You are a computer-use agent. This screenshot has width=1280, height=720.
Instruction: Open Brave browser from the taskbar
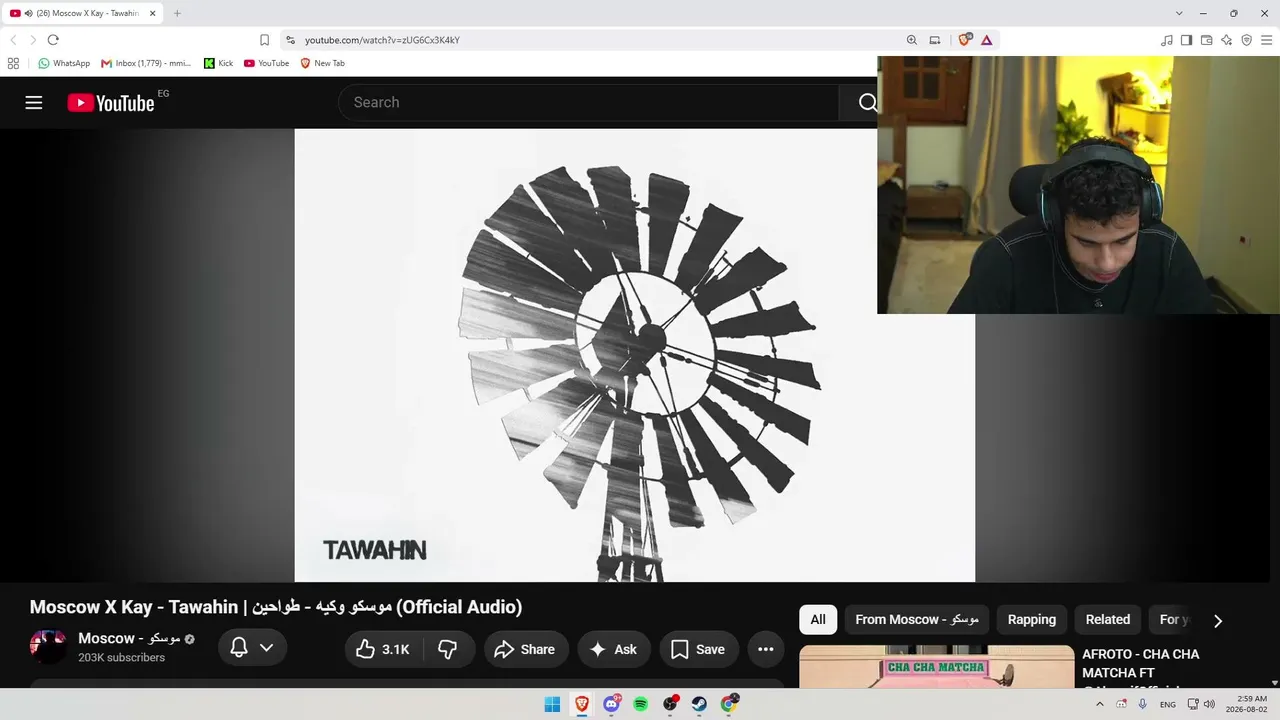[x=582, y=704]
